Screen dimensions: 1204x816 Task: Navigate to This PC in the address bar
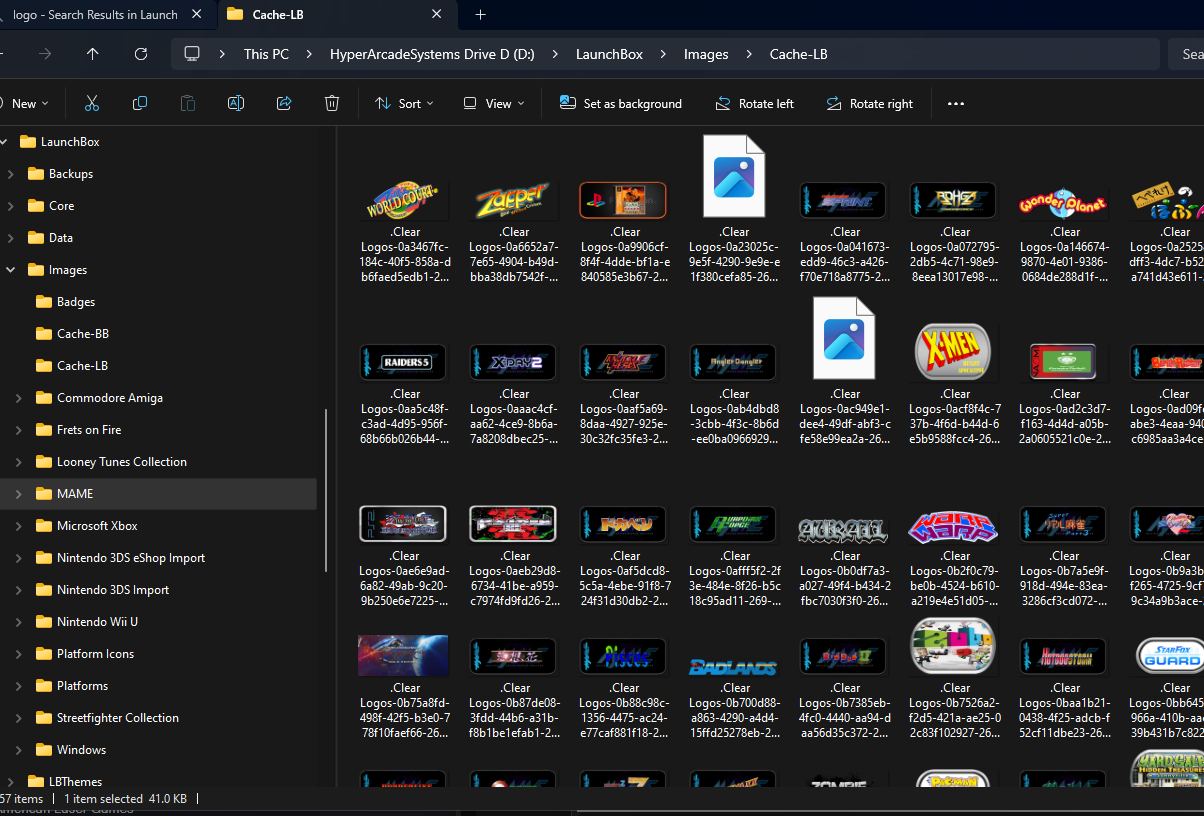[x=266, y=54]
